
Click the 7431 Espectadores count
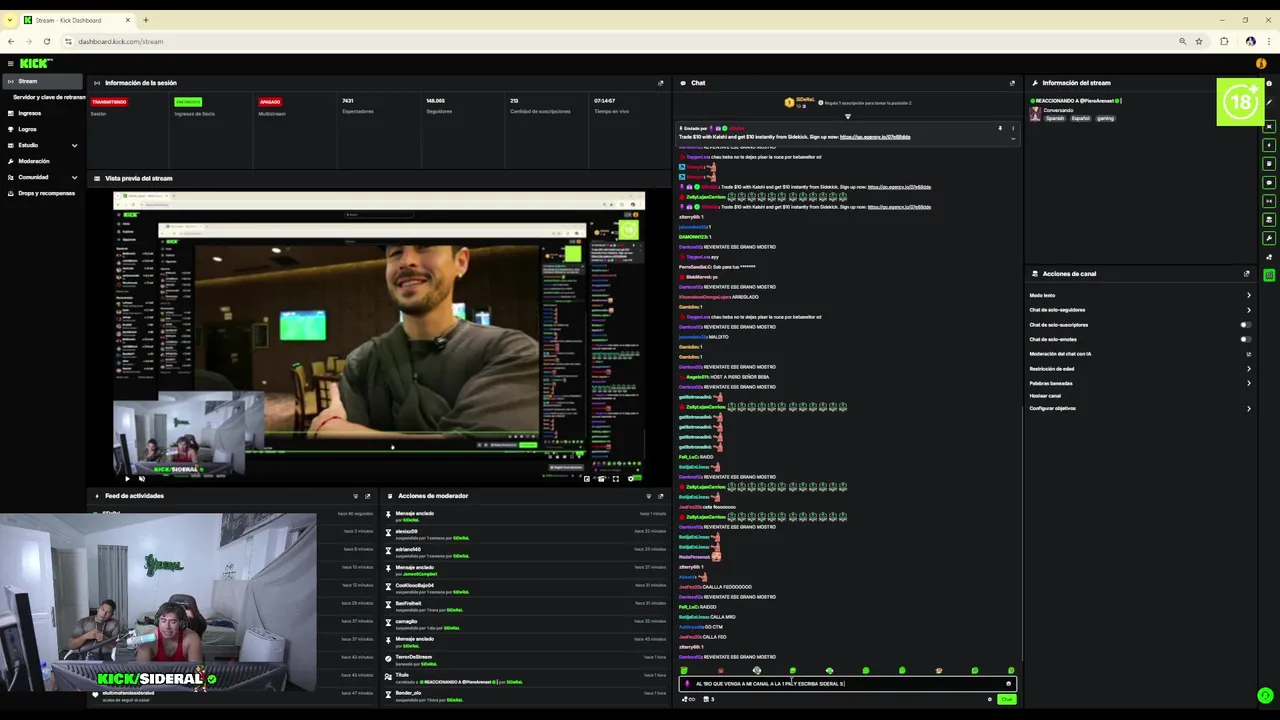click(x=348, y=101)
